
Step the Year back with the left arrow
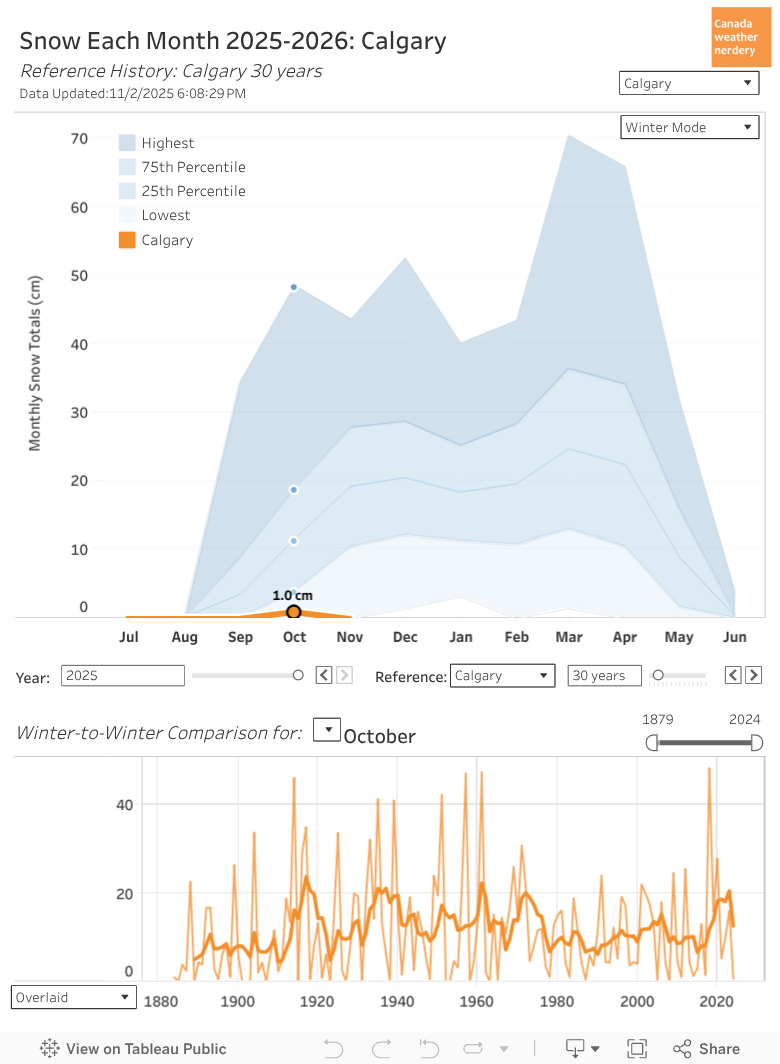324,675
